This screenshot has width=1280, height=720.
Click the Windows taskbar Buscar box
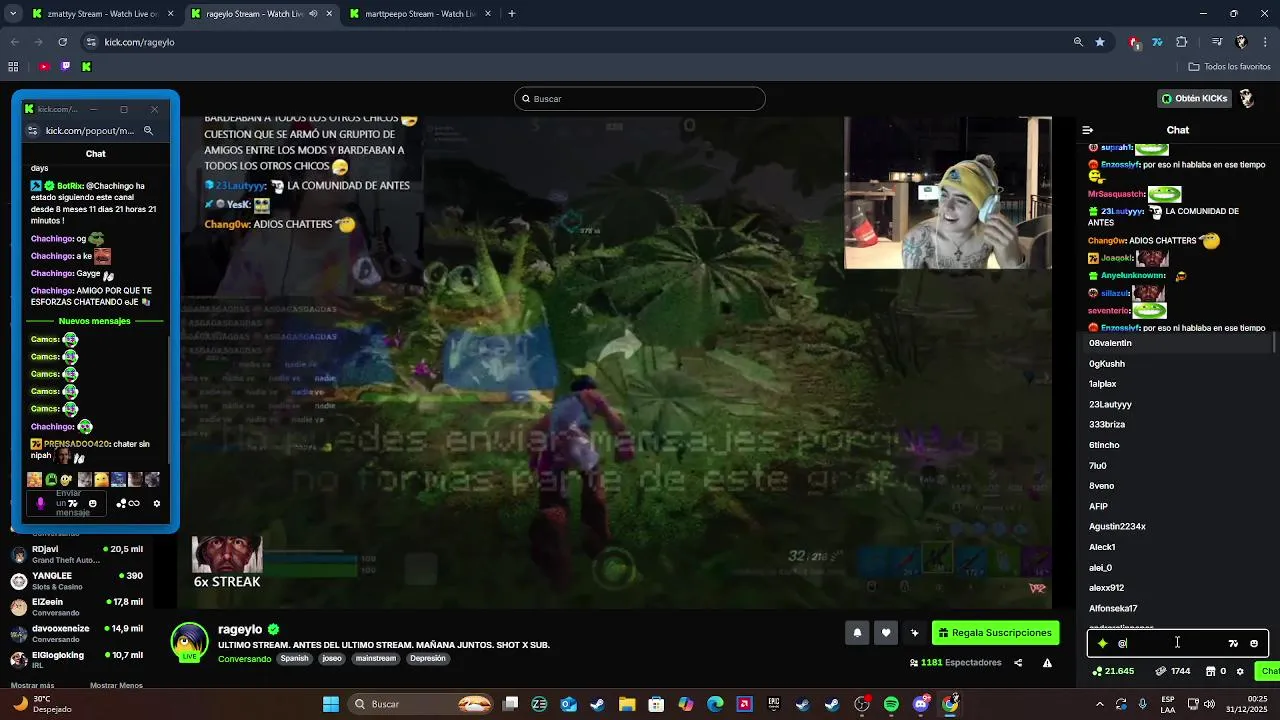point(421,704)
